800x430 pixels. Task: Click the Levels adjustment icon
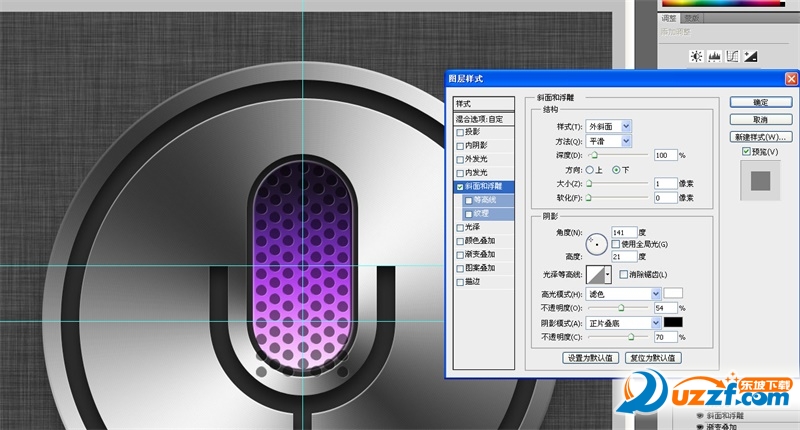713,56
